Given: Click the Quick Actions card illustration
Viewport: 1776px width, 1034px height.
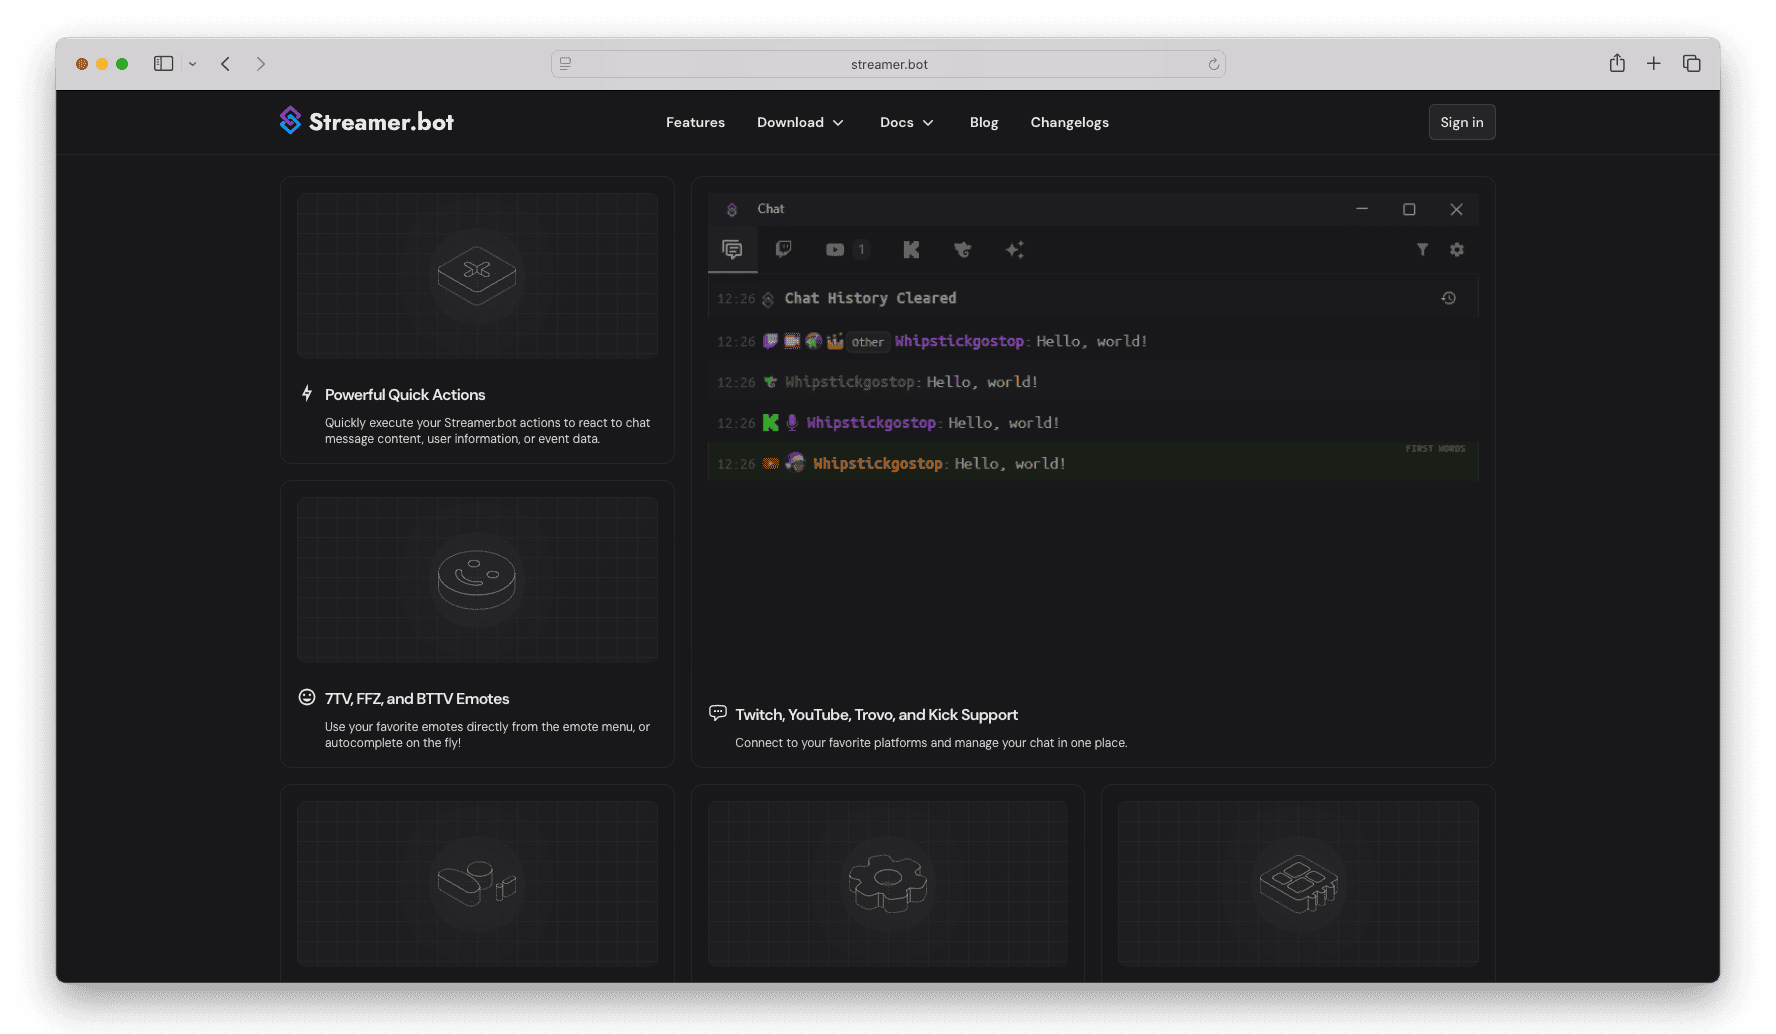Looking at the screenshot, I should tap(477, 275).
